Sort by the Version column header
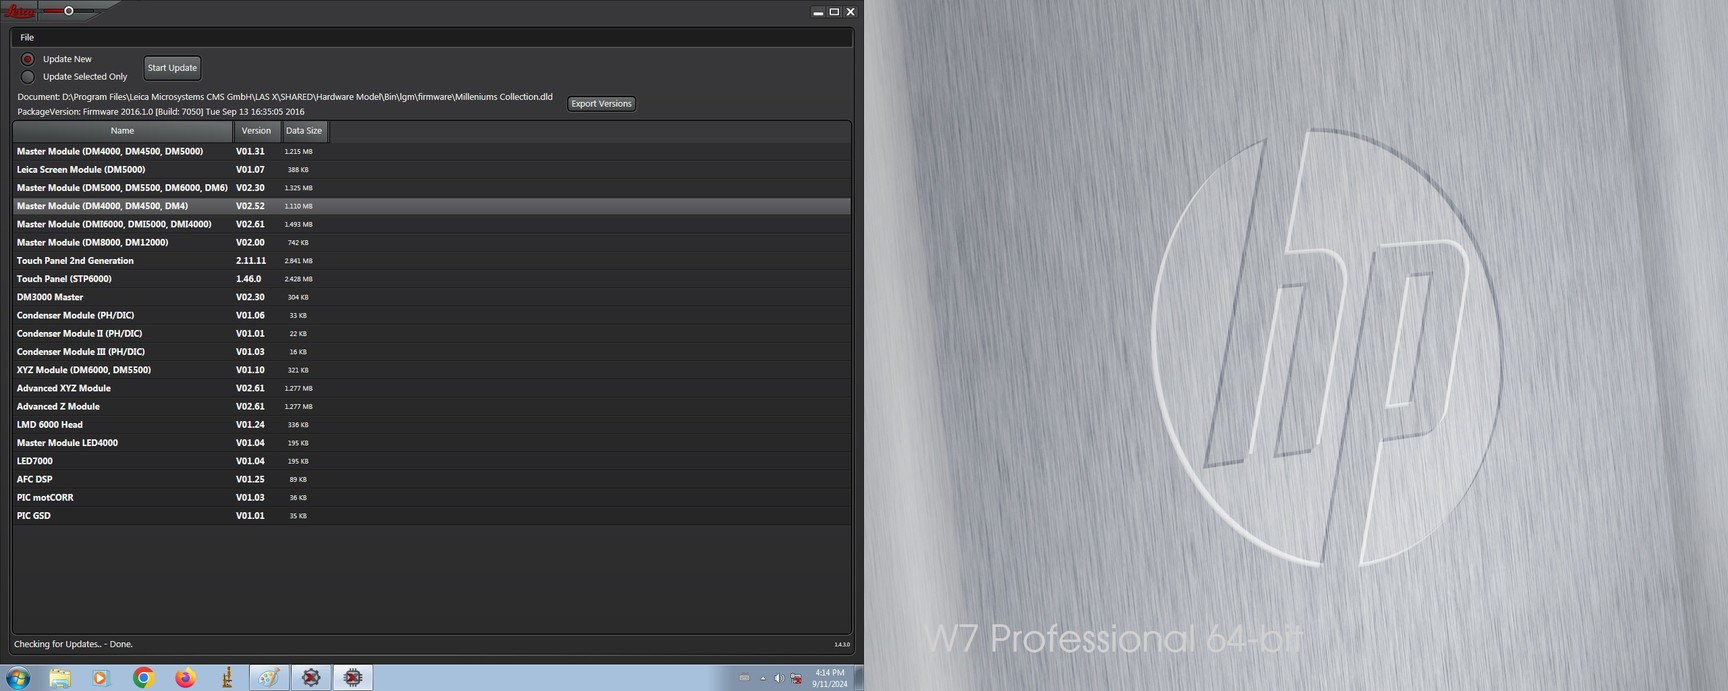Image resolution: width=1728 pixels, height=691 pixels. pyautogui.click(x=256, y=131)
